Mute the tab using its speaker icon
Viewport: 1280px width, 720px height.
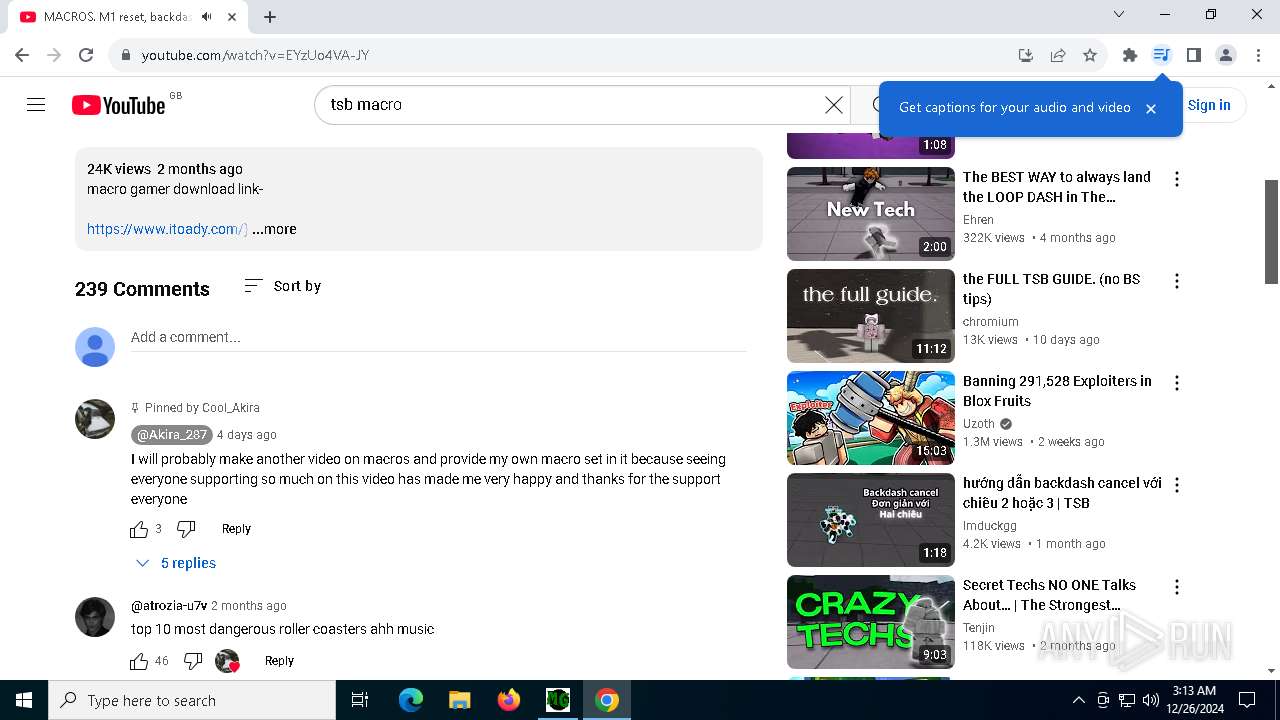click(x=207, y=17)
